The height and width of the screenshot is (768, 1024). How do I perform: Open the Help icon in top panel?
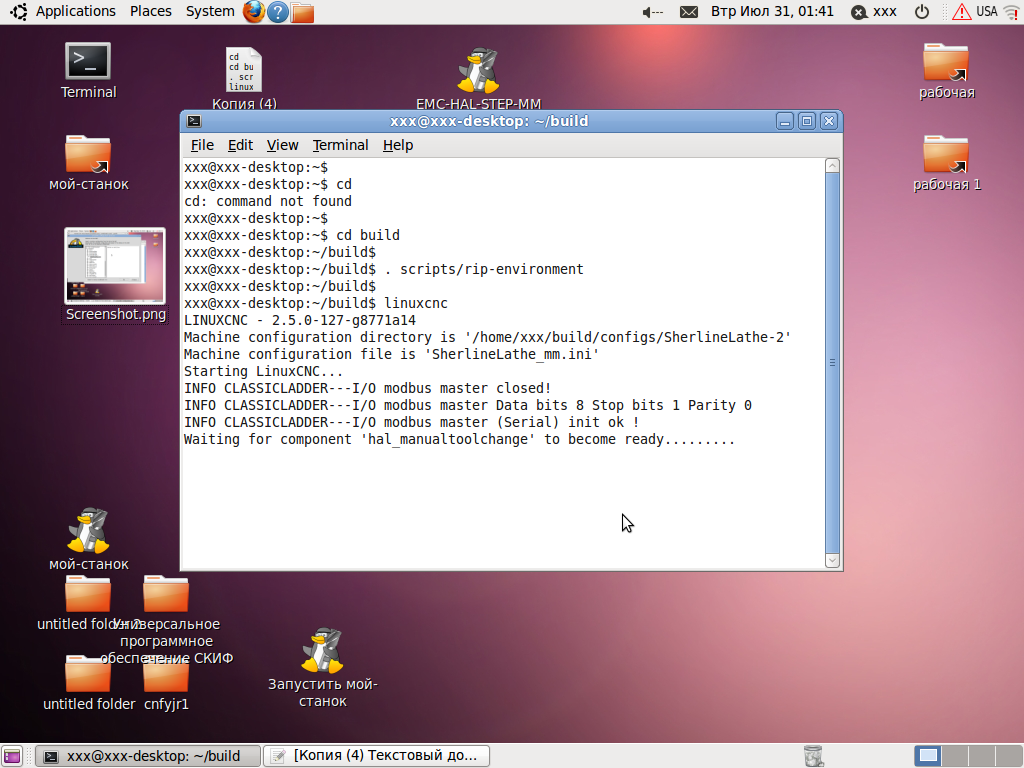point(278,12)
